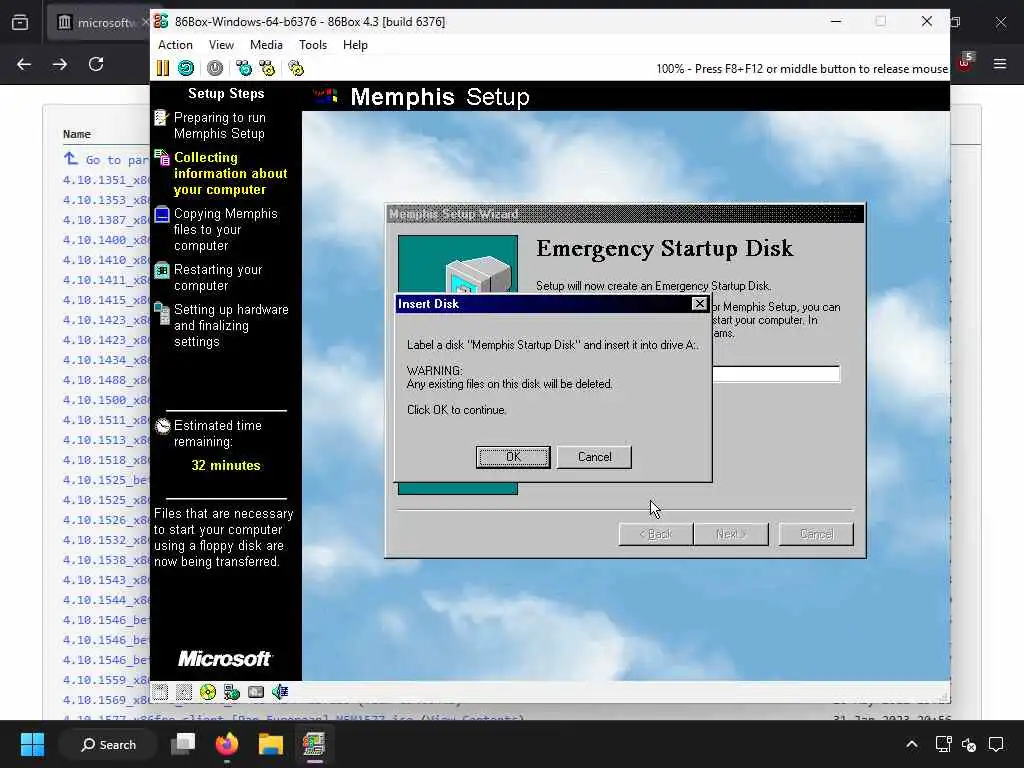Screen dimensions: 1024x768
Task: Click the 'Setting up hardware and finalizing settings' step
Action: pos(231,325)
